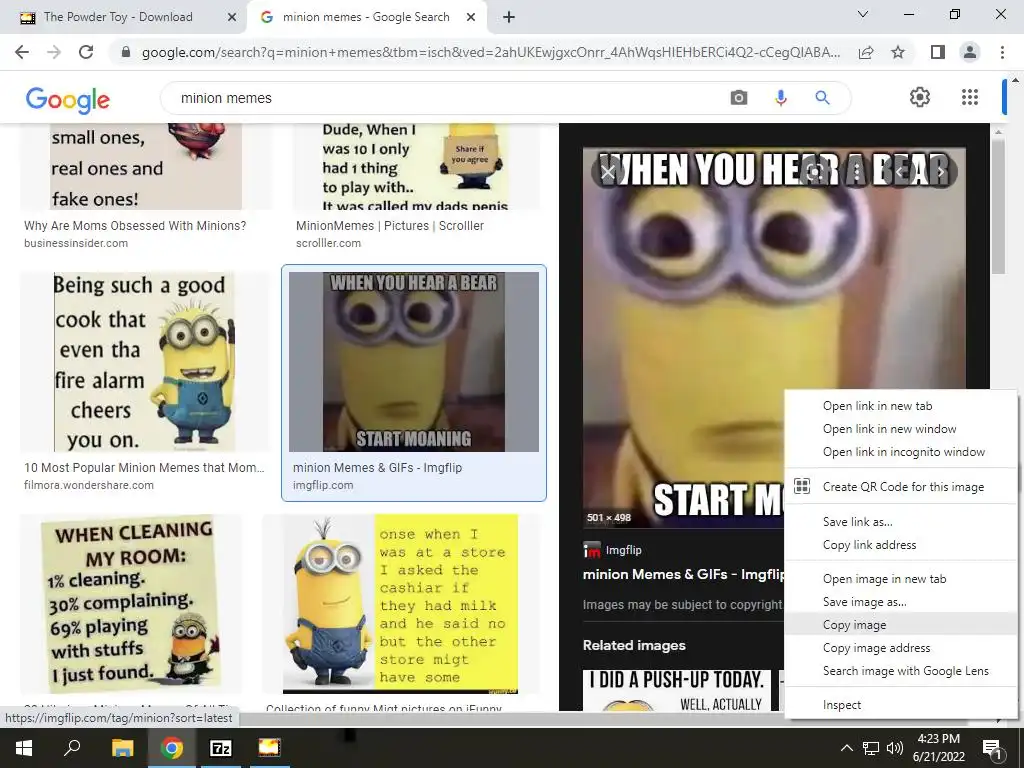Screen dimensions: 1024x768
Task: Open the taskbar search magnifier
Action: 72,748
